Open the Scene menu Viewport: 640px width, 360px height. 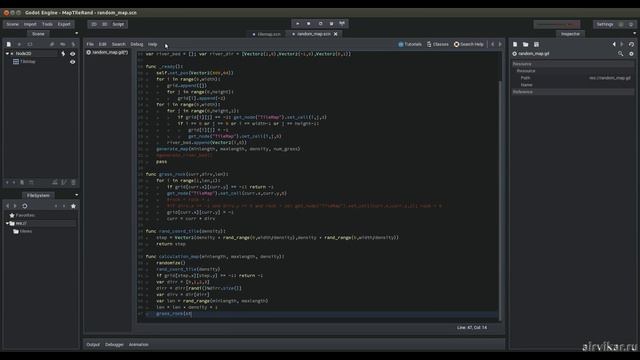[12, 24]
